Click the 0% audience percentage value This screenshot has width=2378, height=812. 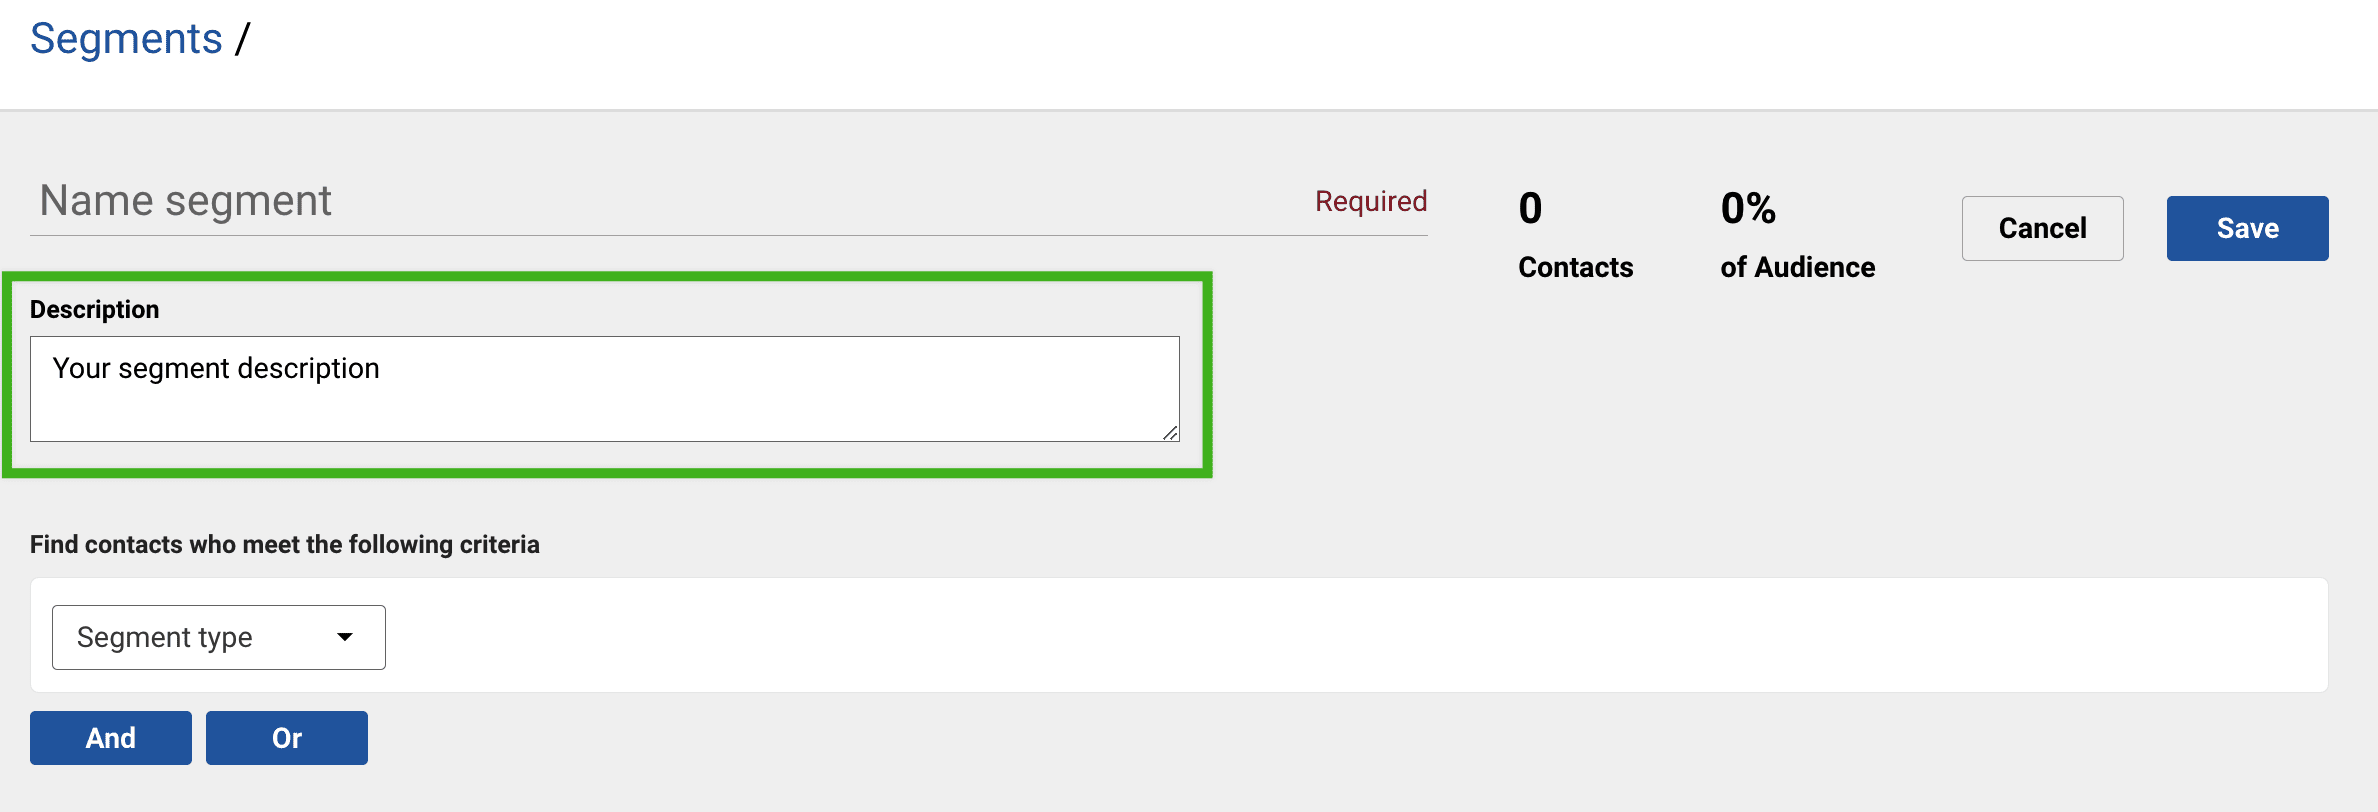1747,208
